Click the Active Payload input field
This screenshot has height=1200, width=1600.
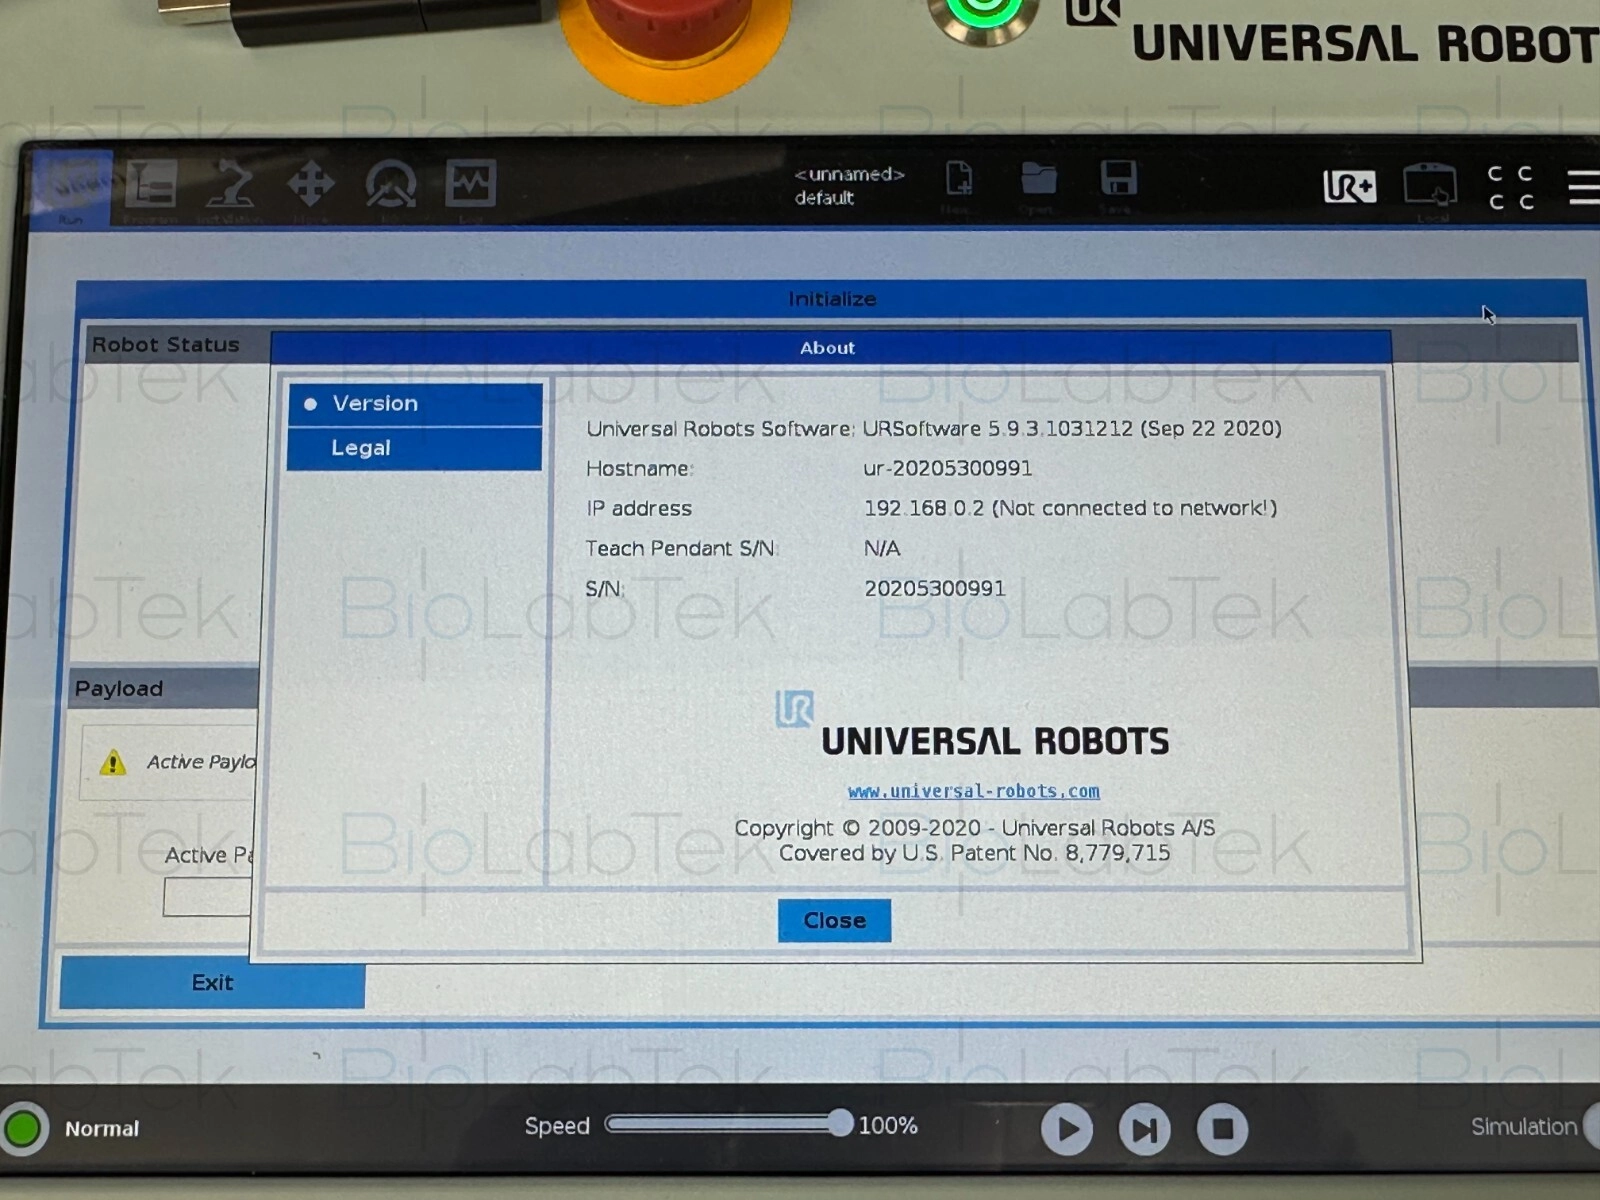(x=207, y=897)
